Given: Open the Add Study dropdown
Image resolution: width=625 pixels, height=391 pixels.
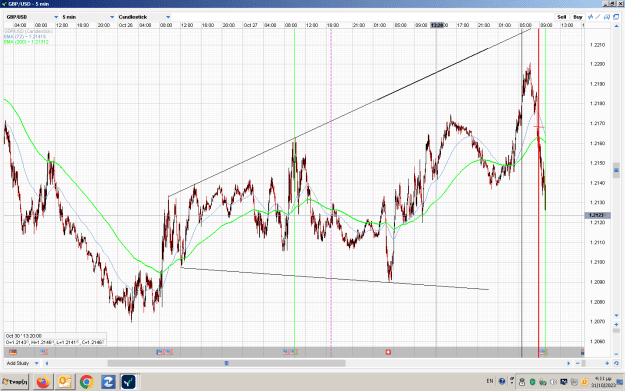Looking at the screenshot, I should pos(22,363).
